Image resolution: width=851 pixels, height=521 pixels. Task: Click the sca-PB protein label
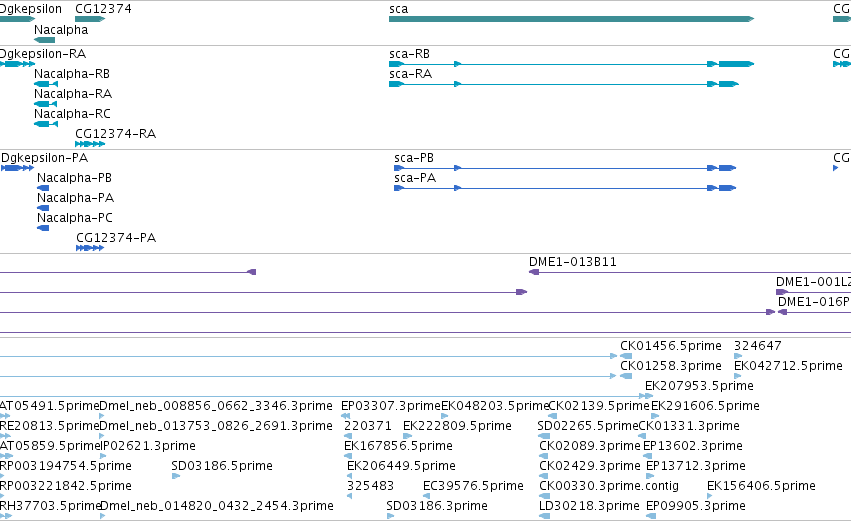[414, 158]
